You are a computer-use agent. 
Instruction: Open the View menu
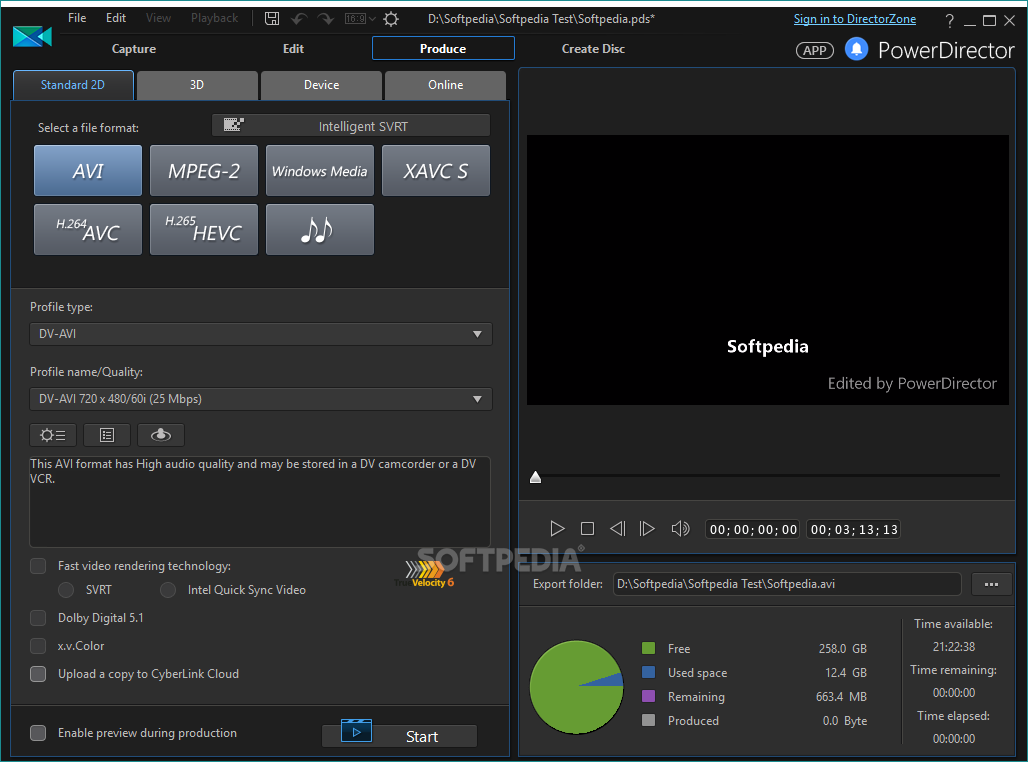tap(158, 18)
